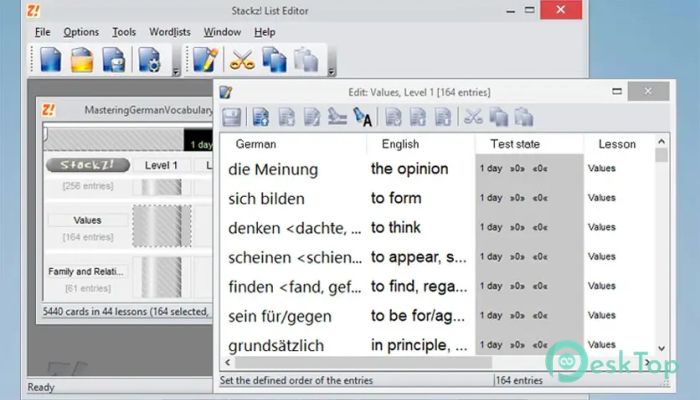Select the Level 1 column header

click(161, 165)
